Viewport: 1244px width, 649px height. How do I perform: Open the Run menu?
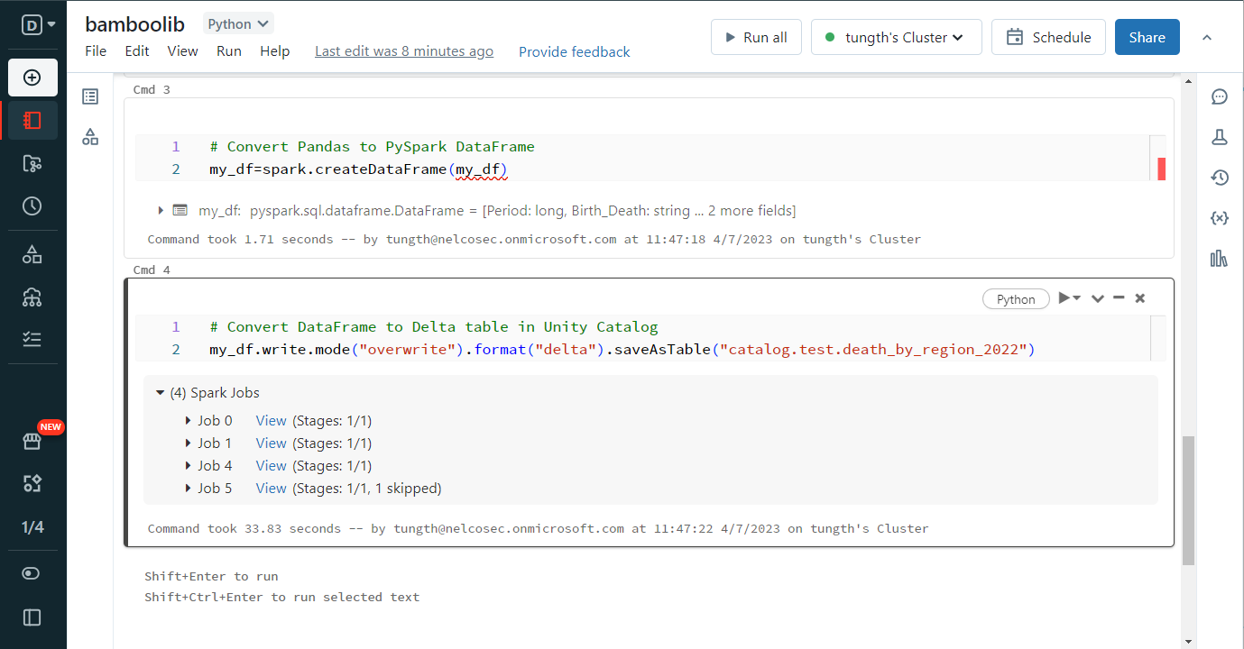(x=229, y=51)
